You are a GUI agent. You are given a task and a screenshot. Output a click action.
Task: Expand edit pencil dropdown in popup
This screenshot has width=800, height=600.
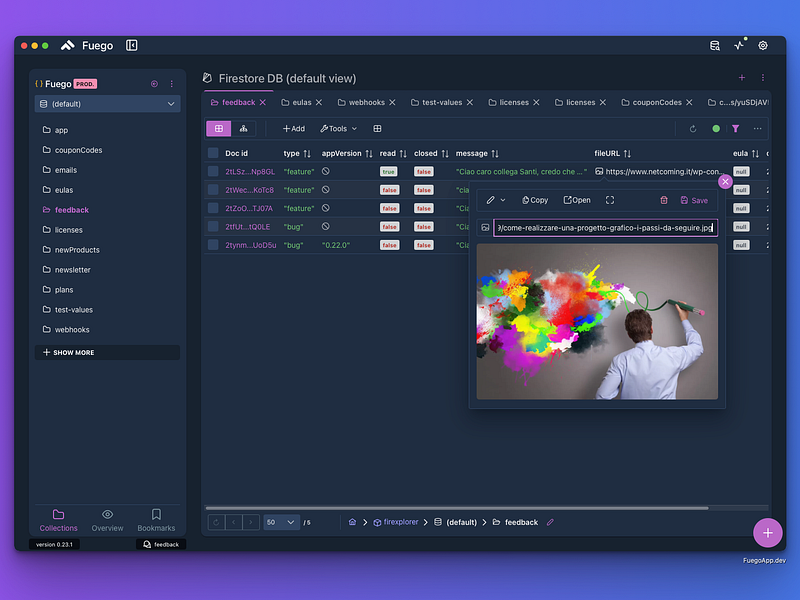point(495,200)
